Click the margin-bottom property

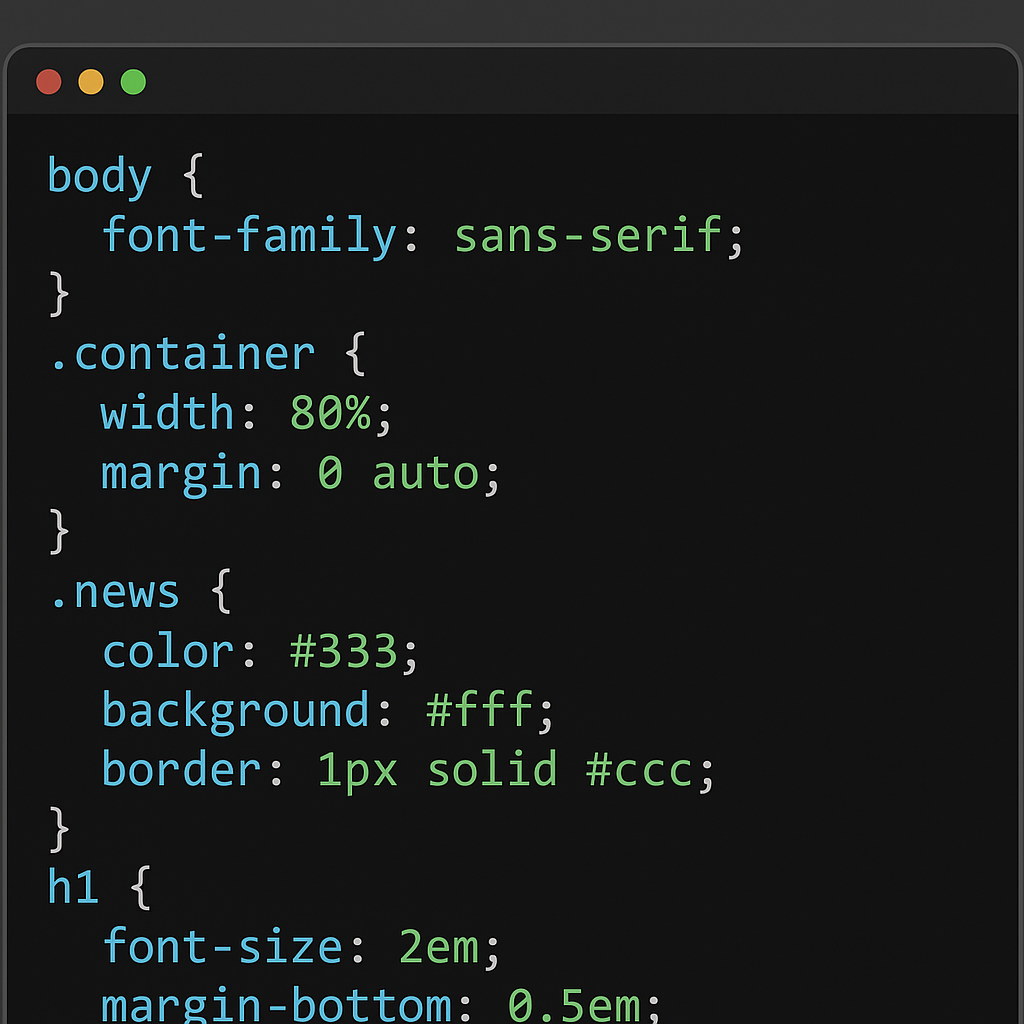[276, 1006]
